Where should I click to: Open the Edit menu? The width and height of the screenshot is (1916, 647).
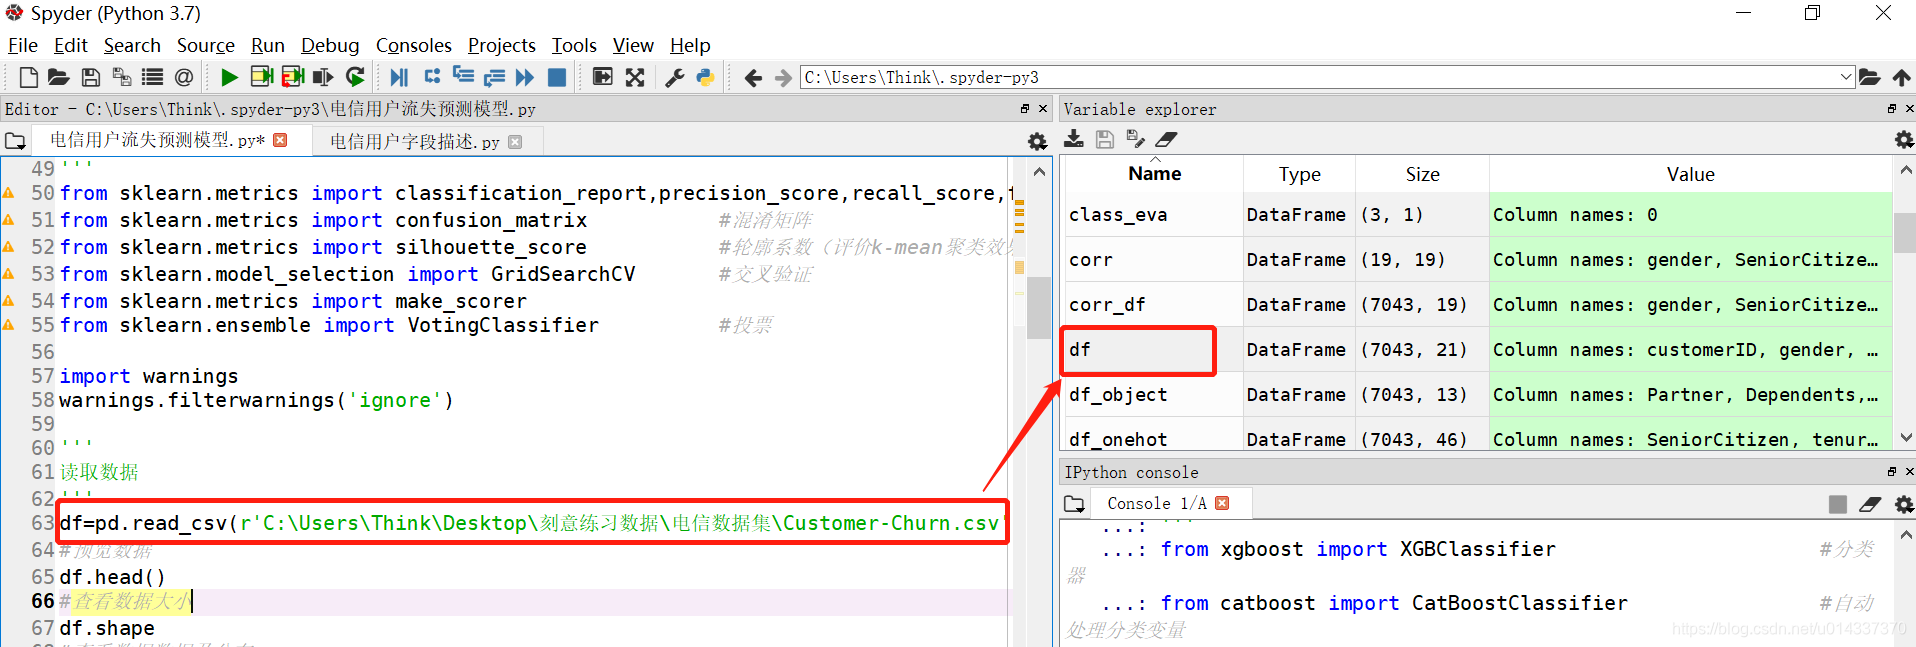71,45
